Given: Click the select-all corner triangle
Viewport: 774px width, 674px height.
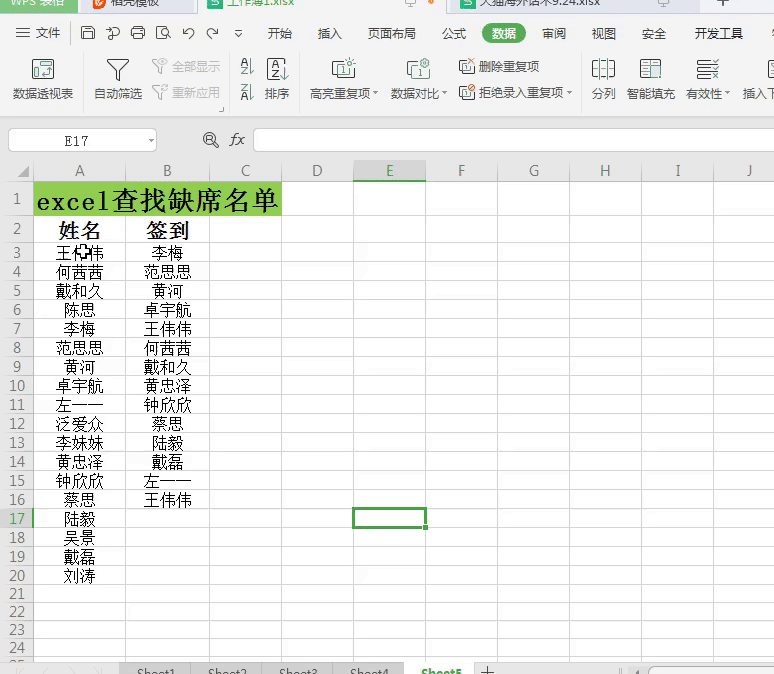Looking at the screenshot, I should coord(23,171).
